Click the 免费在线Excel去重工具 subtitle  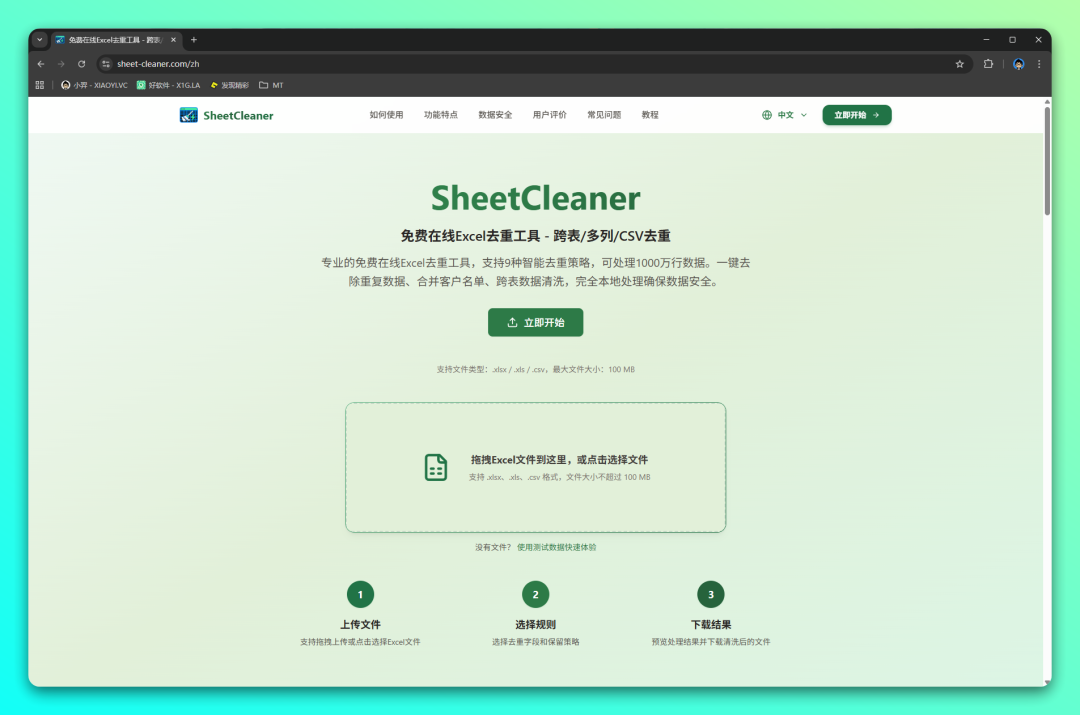click(535, 236)
